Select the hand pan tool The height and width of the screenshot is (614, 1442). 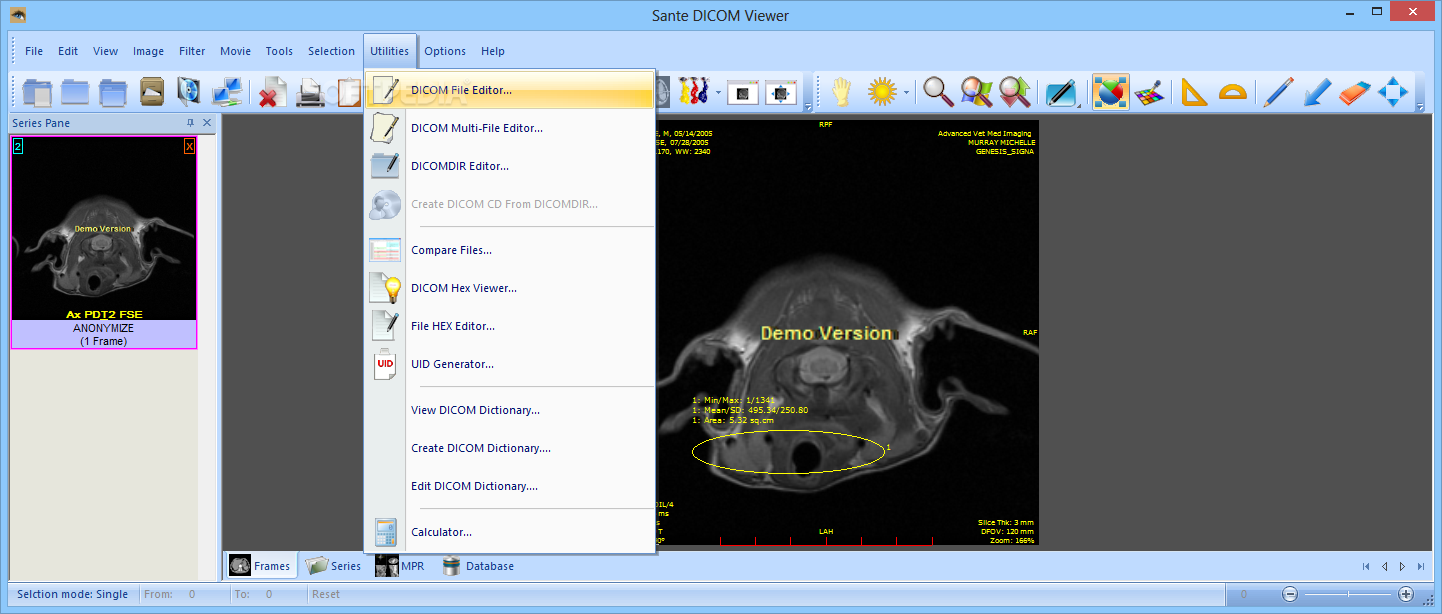click(842, 92)
